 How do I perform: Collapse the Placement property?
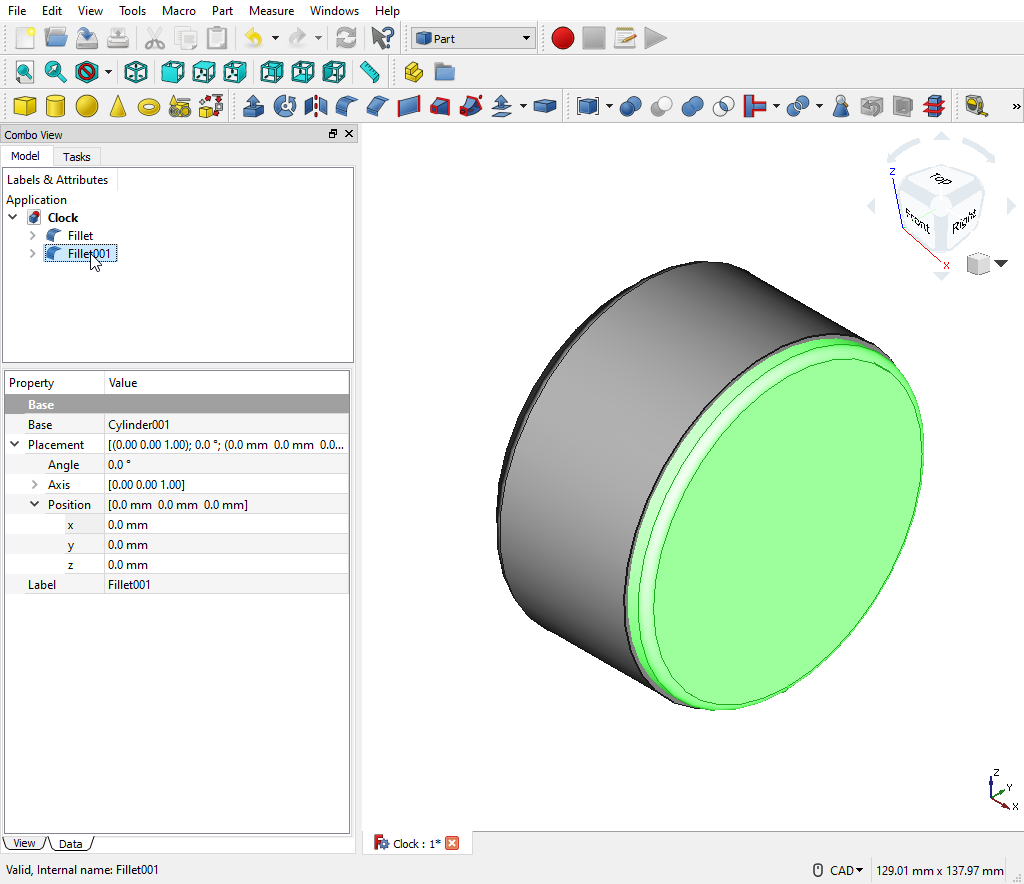(x=14, y=444)
